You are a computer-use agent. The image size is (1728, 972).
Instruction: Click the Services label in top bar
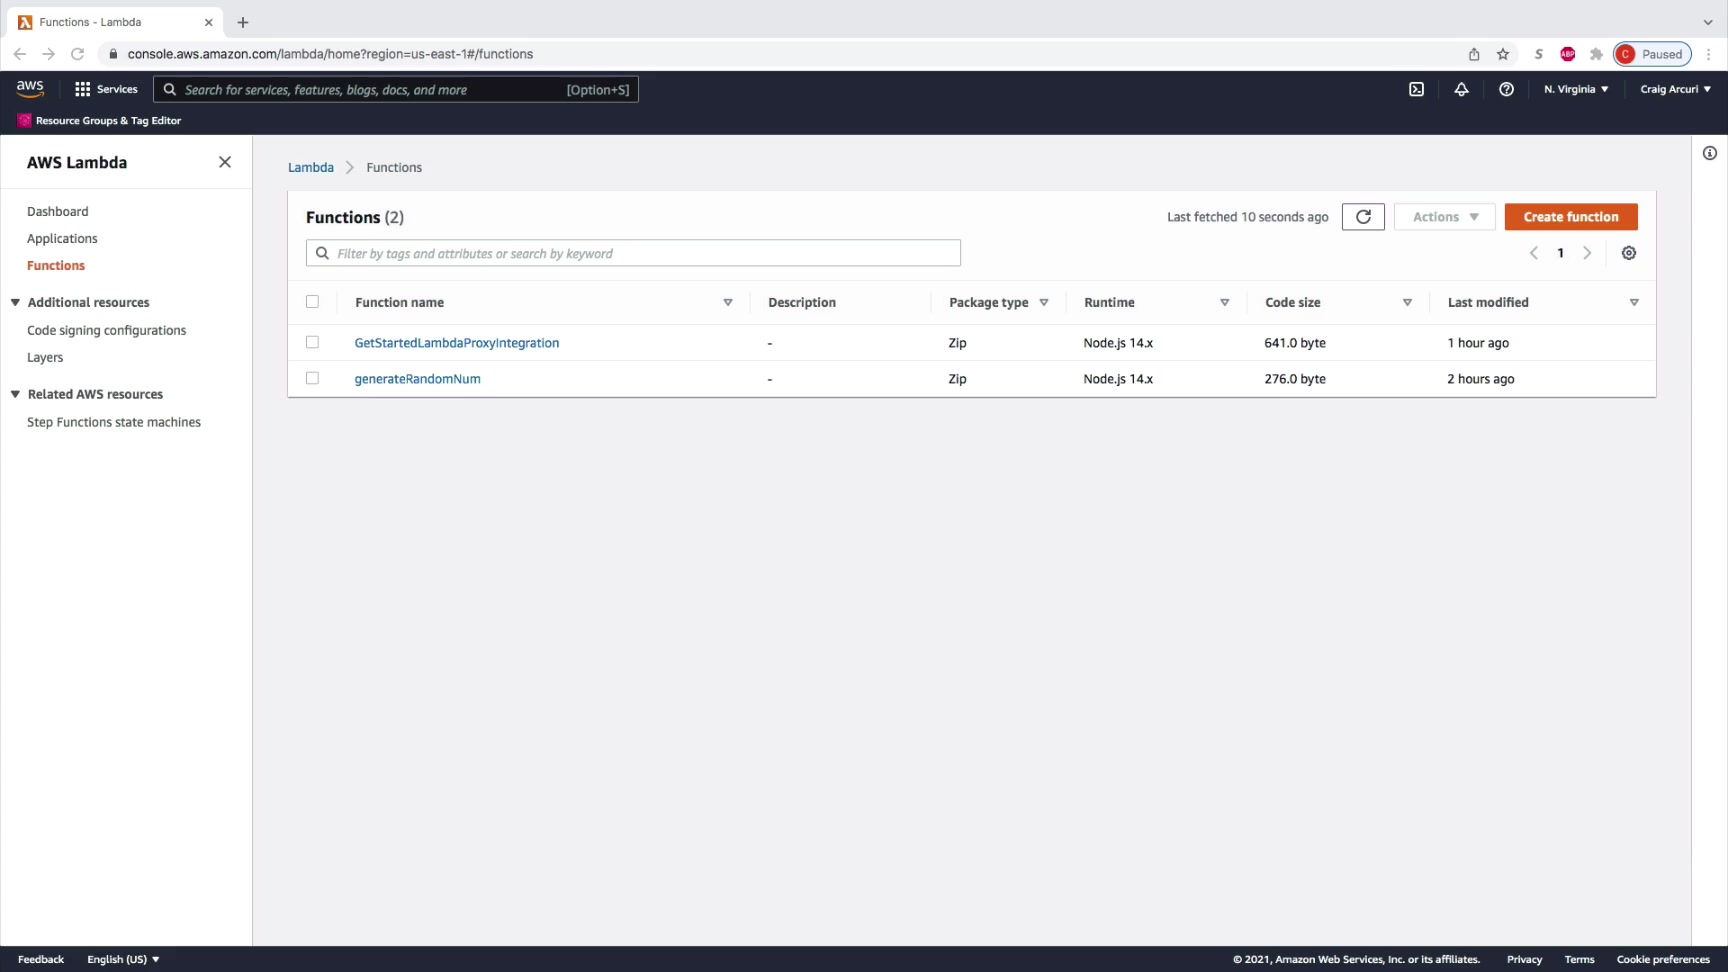coord(117,89)
